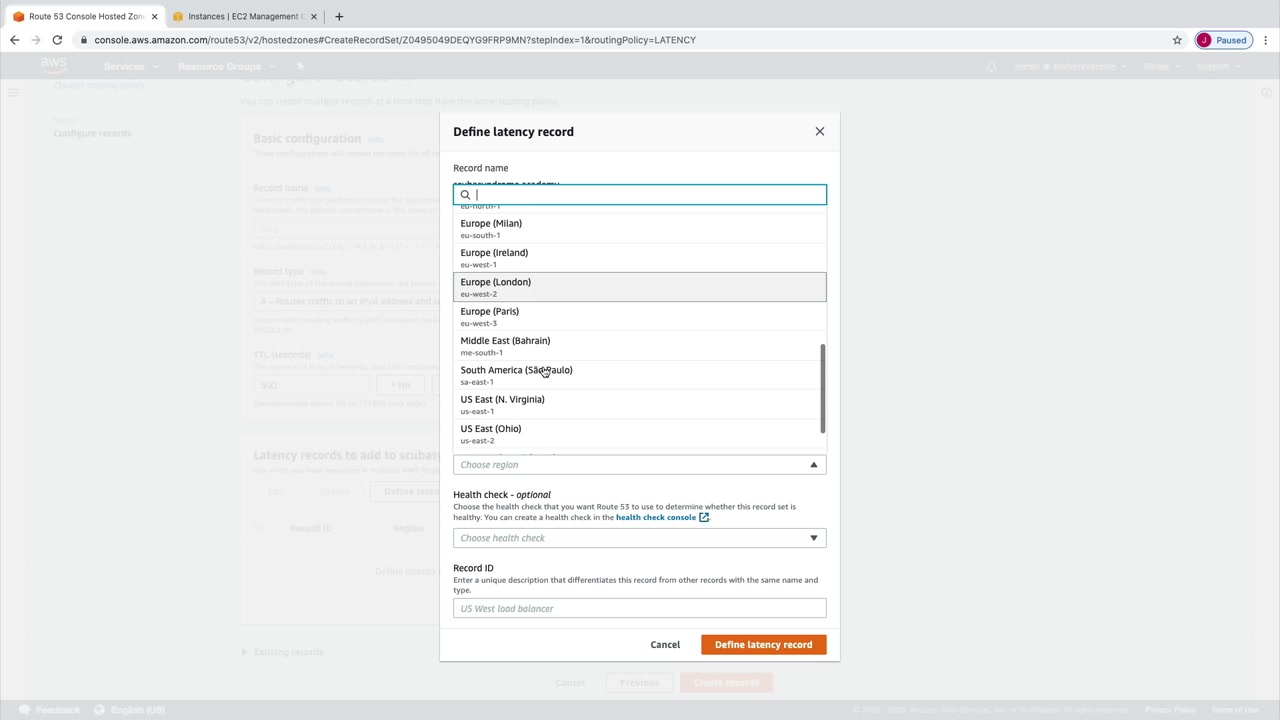The width and height of the screenshot is (1280, 720).
Task: Open the Chrome three-dot menu
Action: (x=1266, y=40)
